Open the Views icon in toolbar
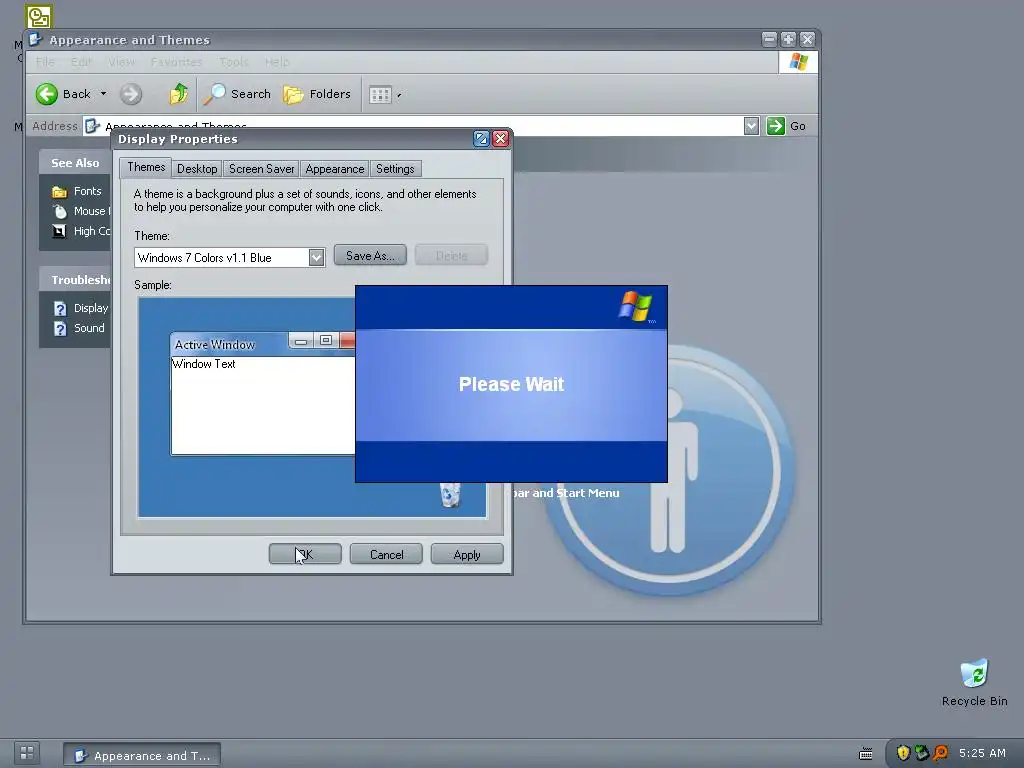 coord(380,95)
